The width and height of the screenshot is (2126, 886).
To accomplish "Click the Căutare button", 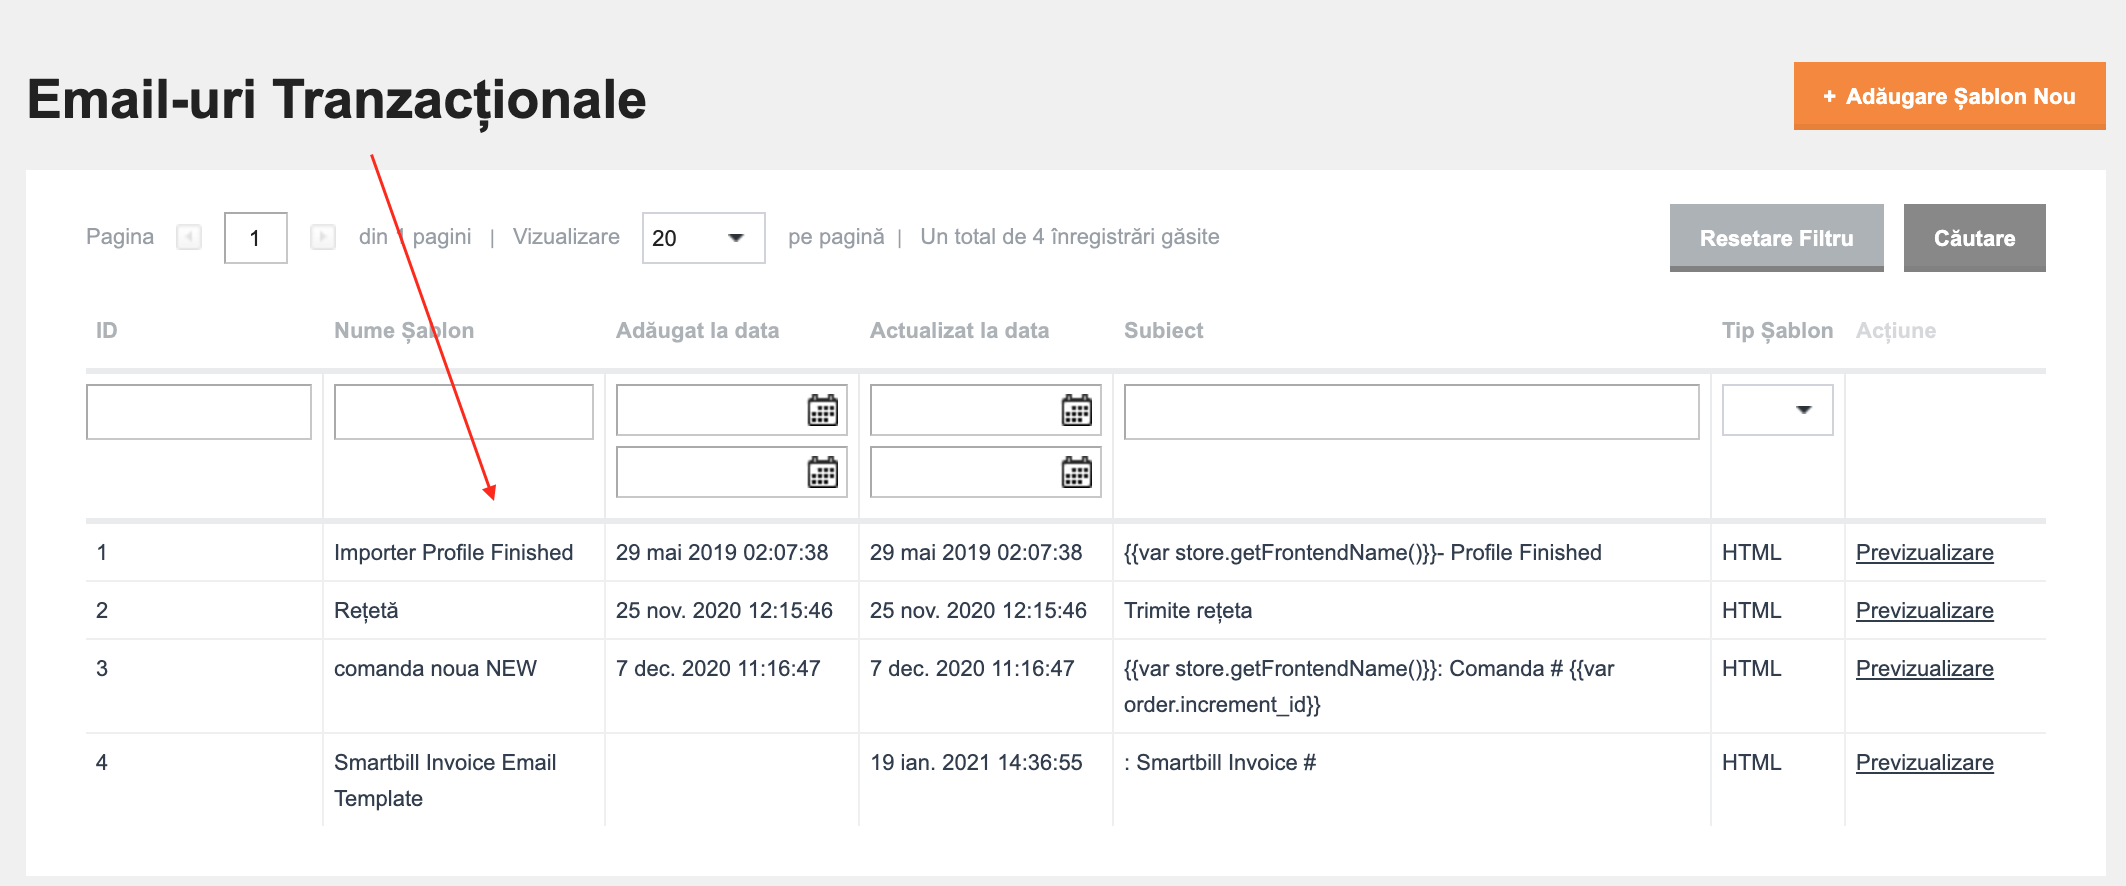I will pyautogui.click(x=1974, y=238).
